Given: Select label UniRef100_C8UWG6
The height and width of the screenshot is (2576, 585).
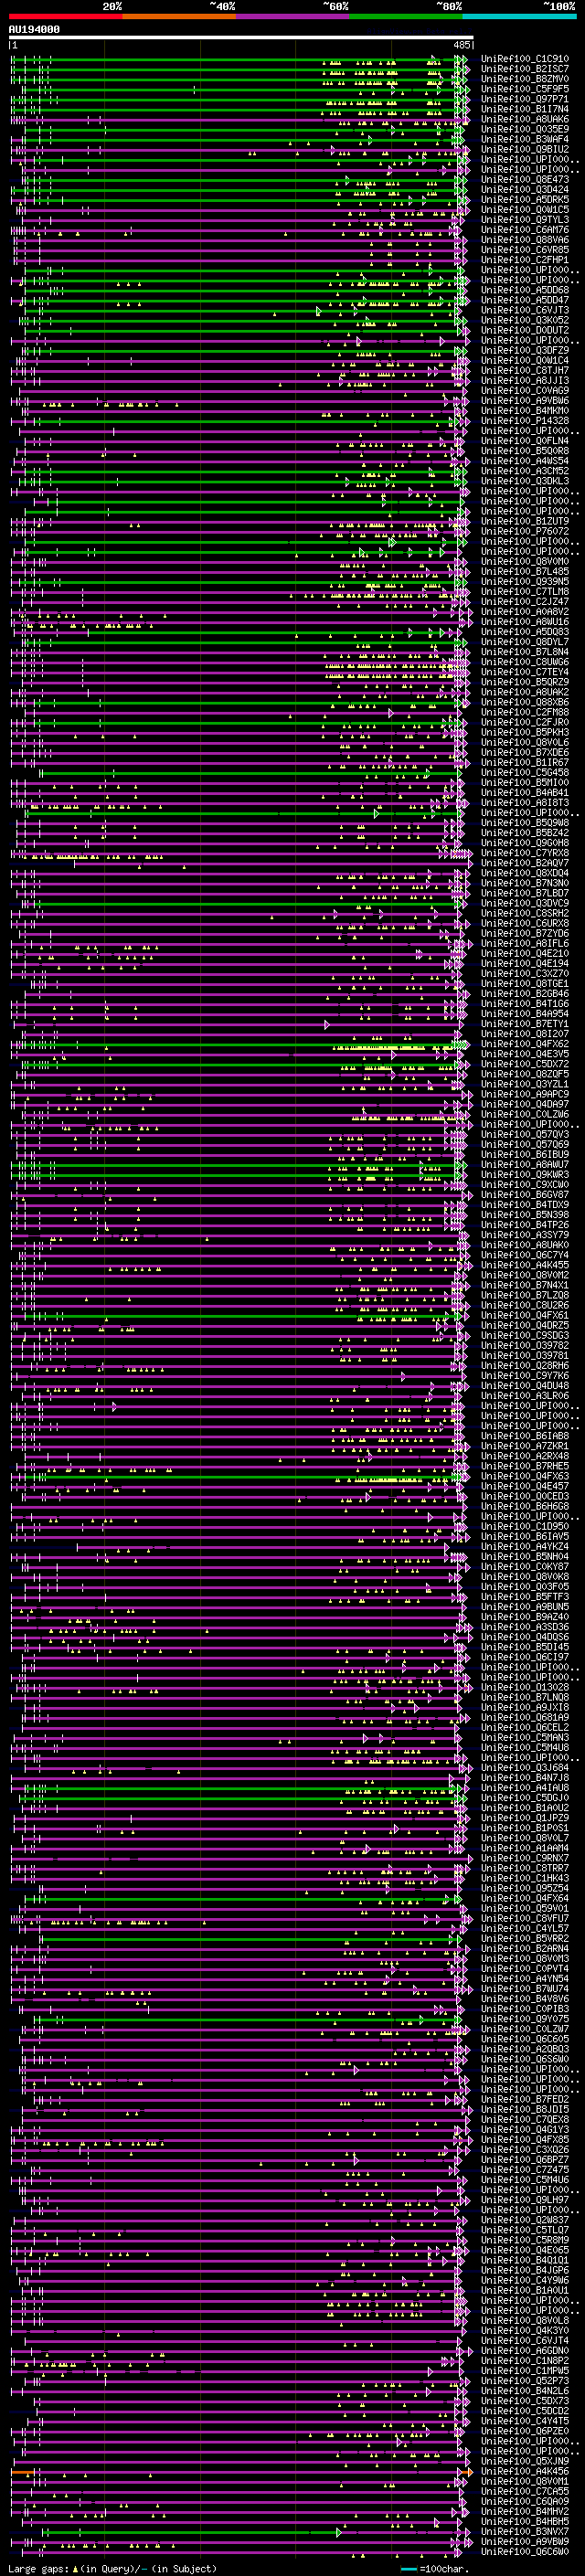Looking at the screenshot, I should coord(525,662).
